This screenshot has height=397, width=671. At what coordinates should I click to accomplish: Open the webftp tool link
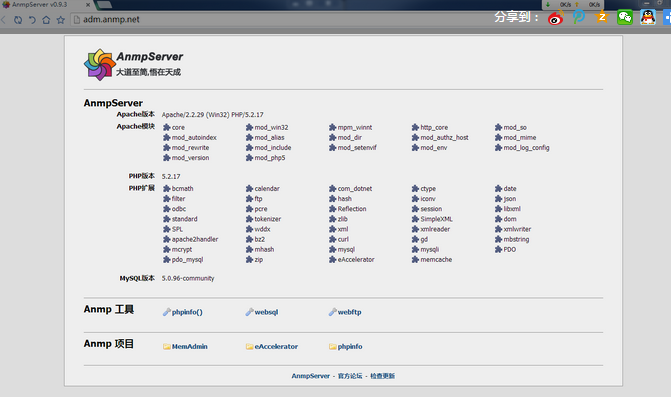(x=350, y=312)
